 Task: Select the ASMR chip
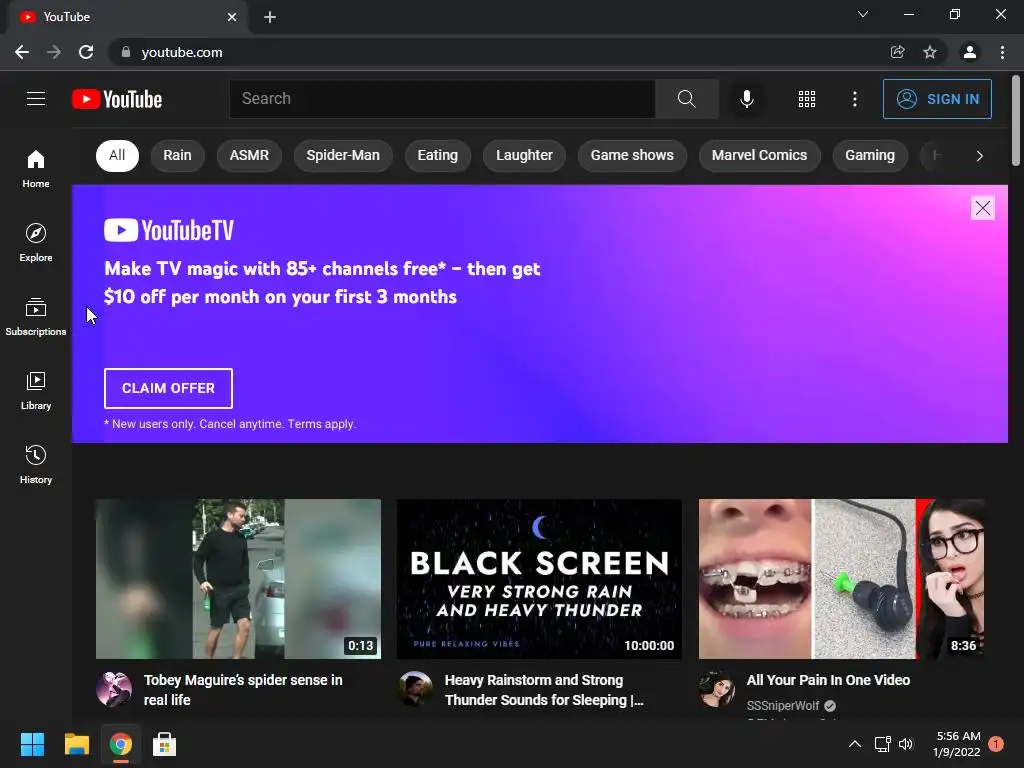[249, 155]
